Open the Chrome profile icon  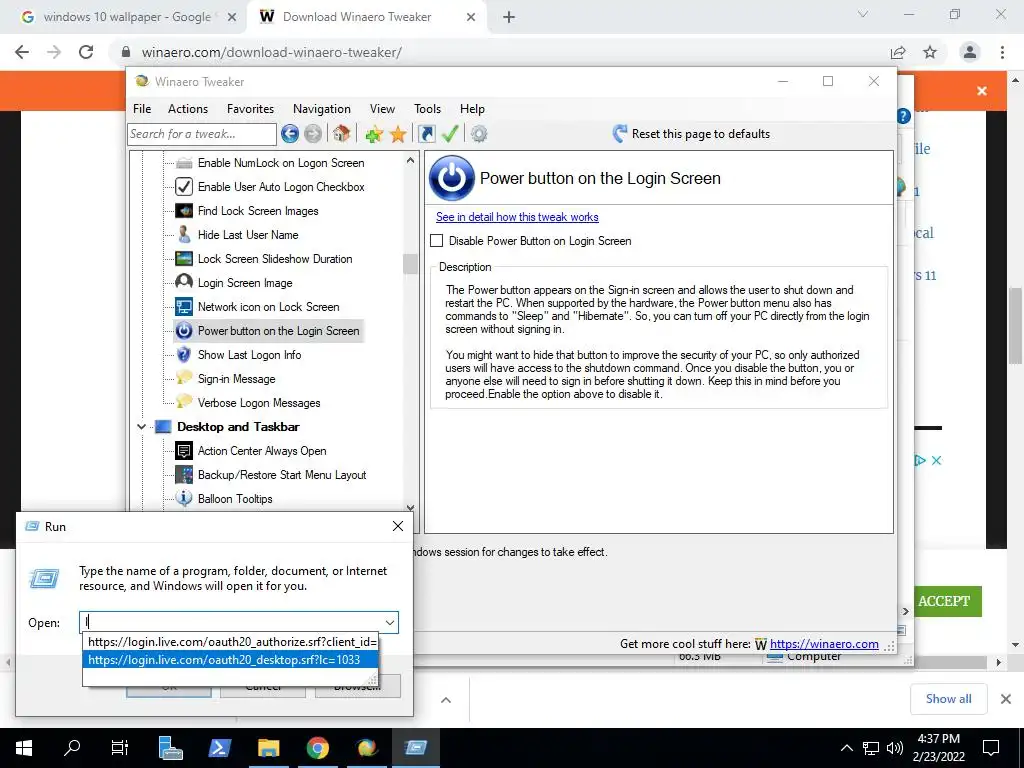pos(970,52)
